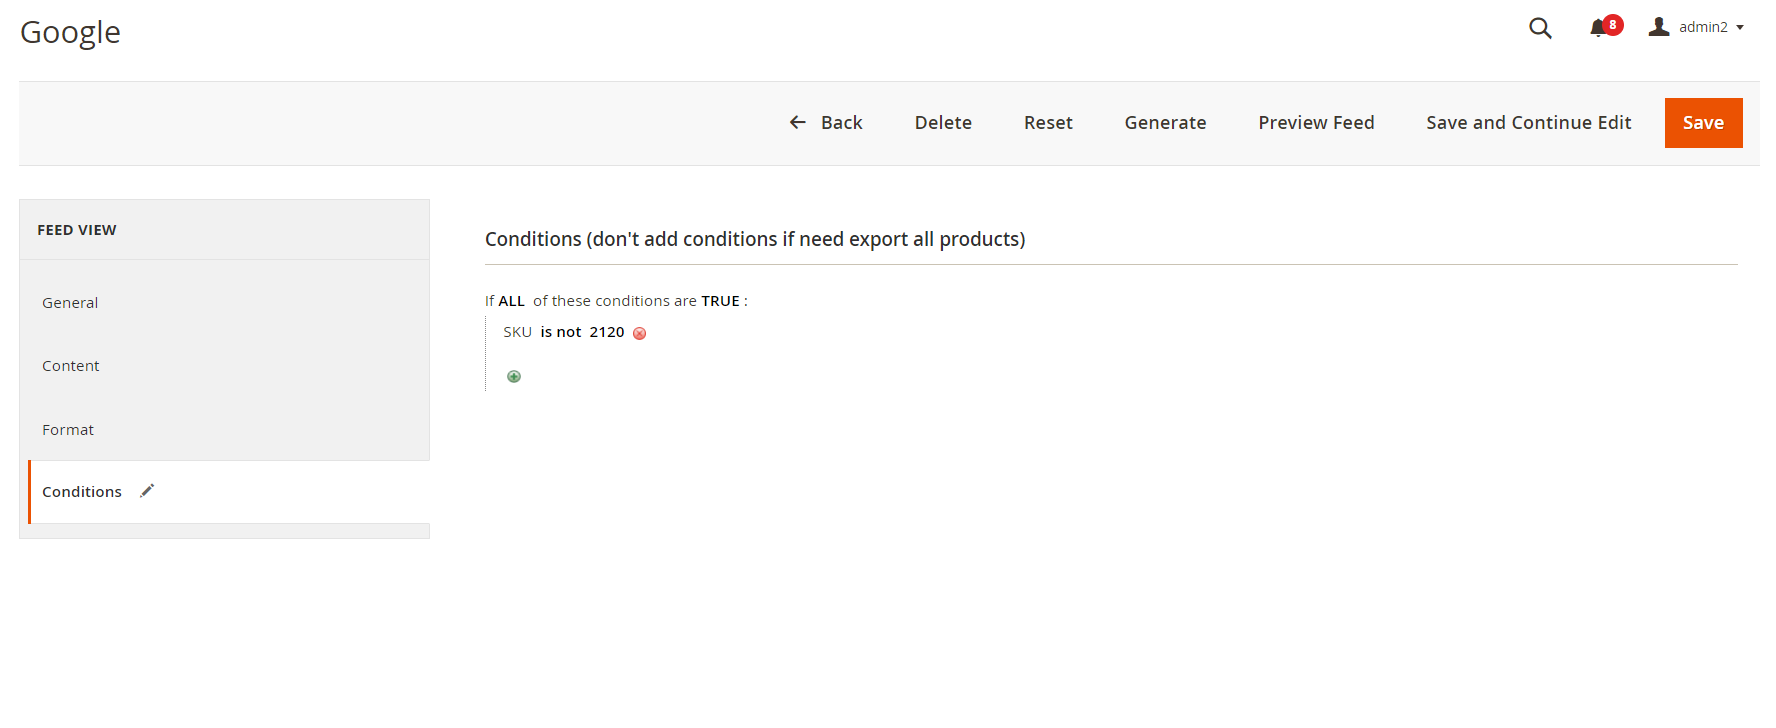Open the search magnifier icon
The width and height of the screenshot is (1776, 728).
pos(1540,28)
